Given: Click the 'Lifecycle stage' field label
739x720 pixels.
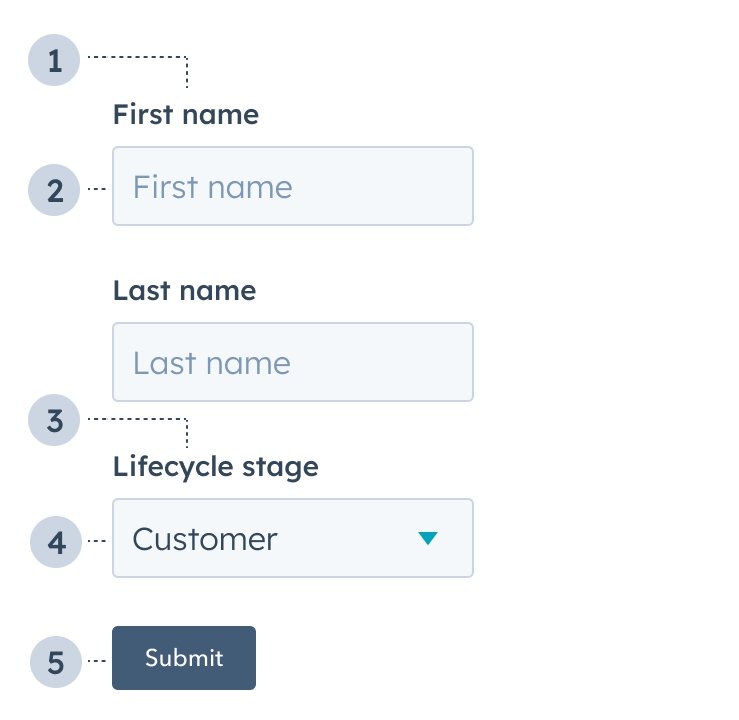Looking at the screenshot, I should (x=216, y=466).
